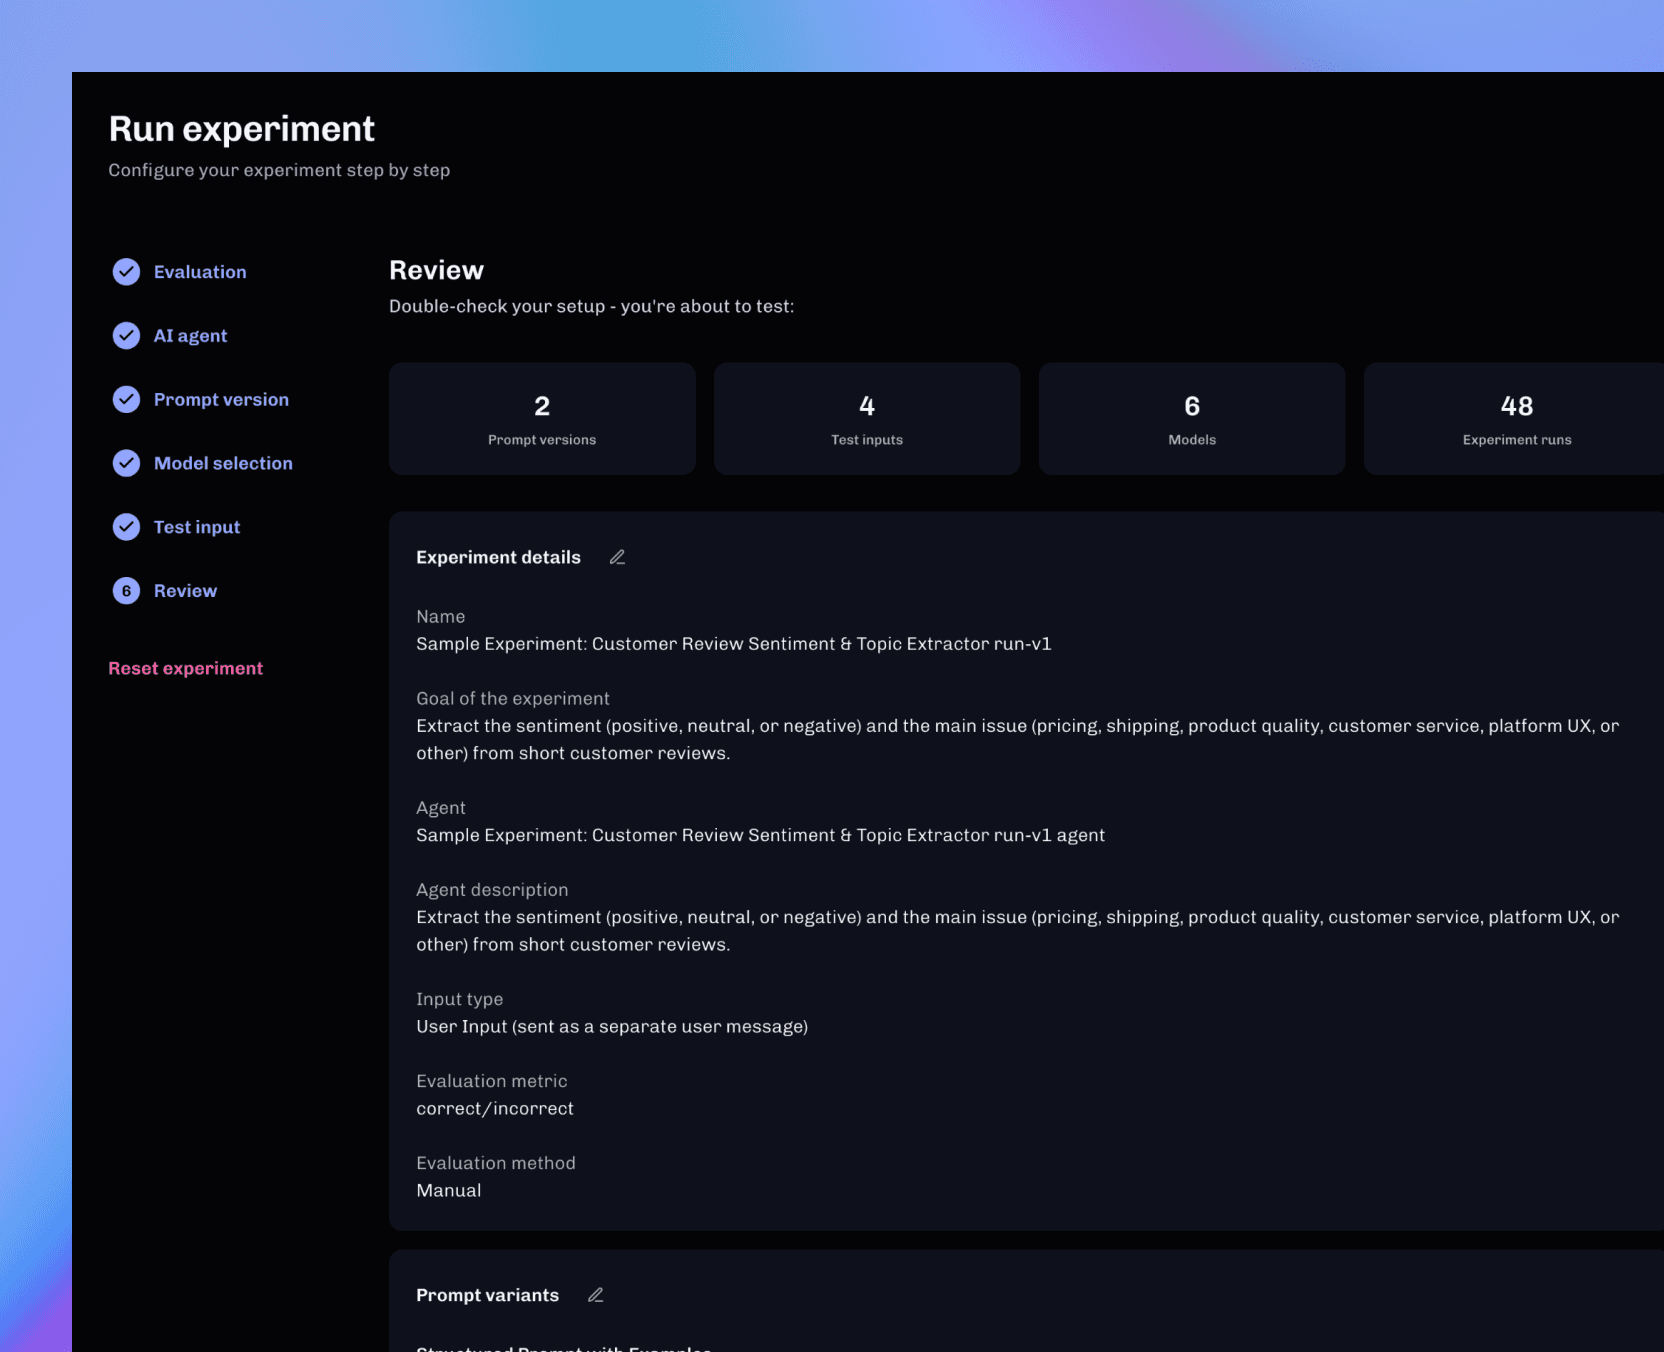Click the Experiment runs card showing 48

pos(1516,418)
